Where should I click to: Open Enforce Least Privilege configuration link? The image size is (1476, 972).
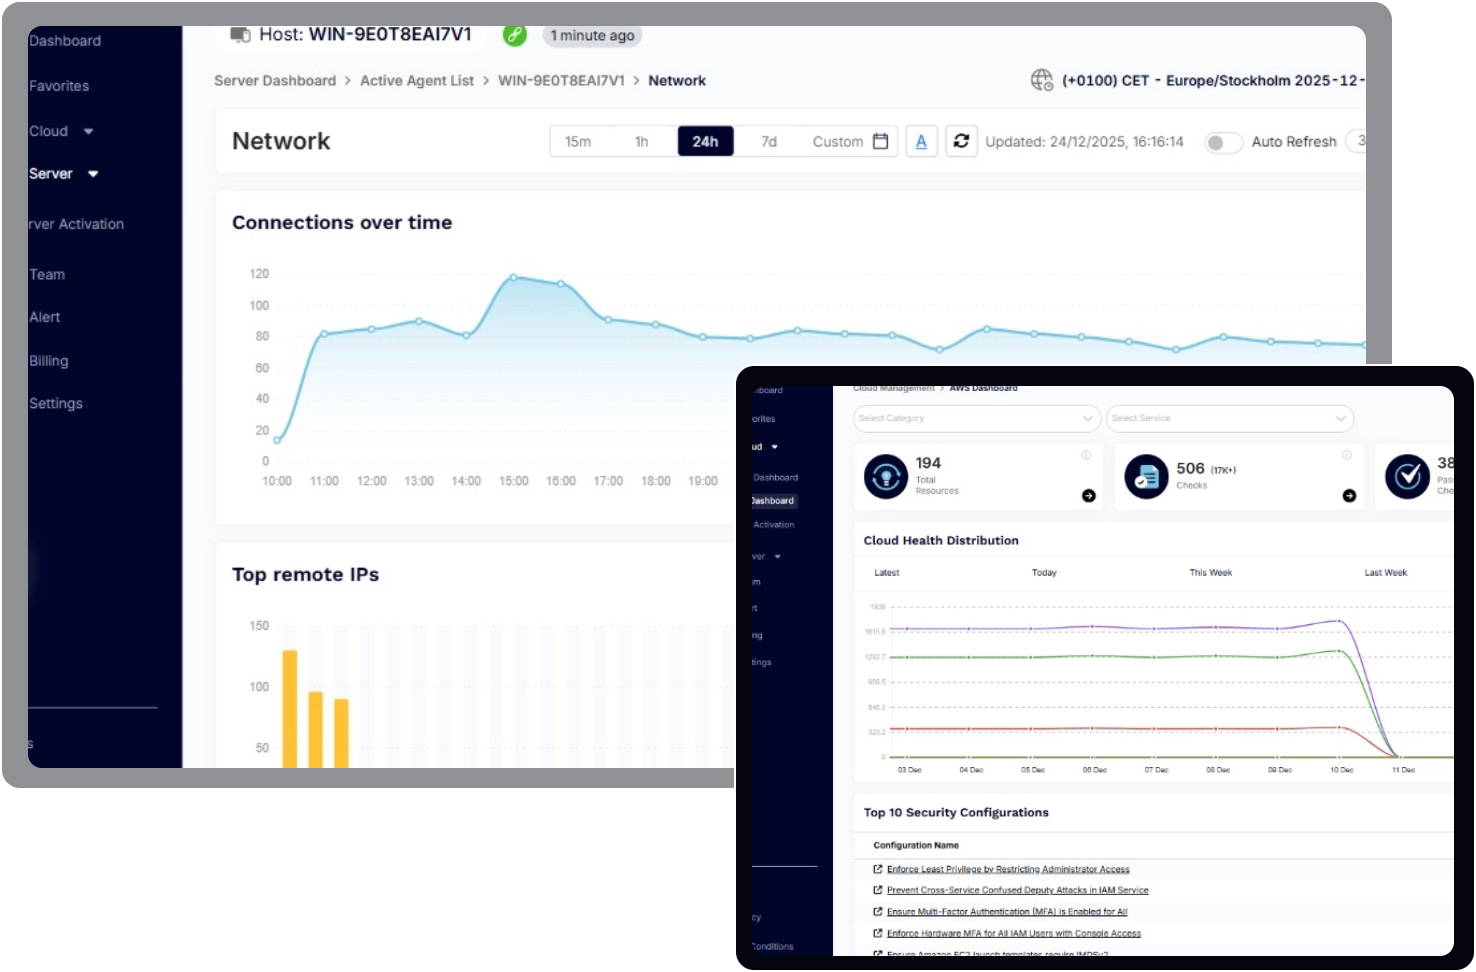point(1008,868)
